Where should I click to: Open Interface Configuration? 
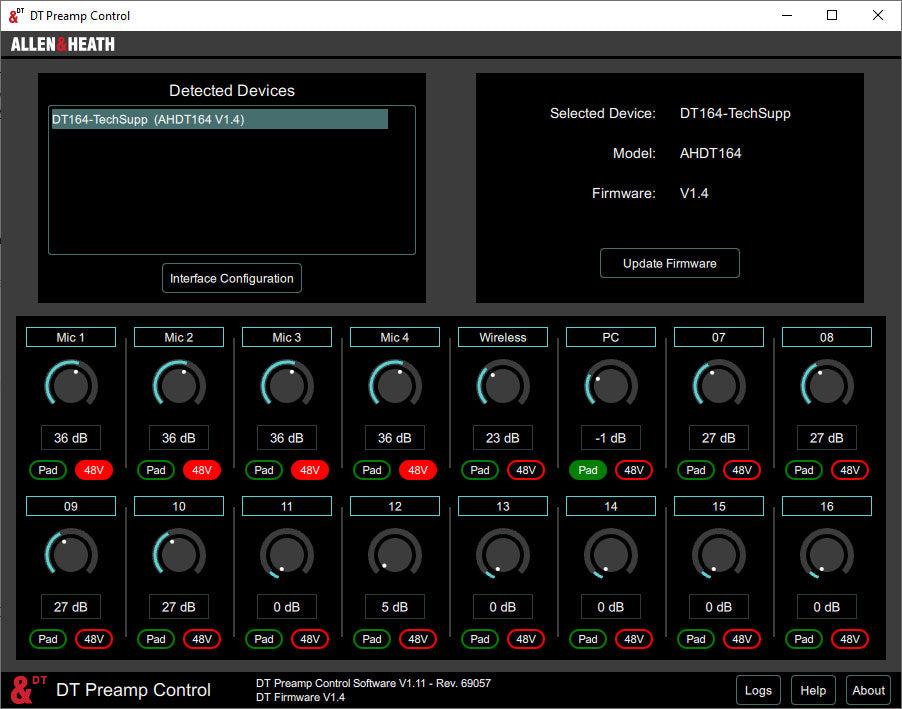[x=232, y=278]
